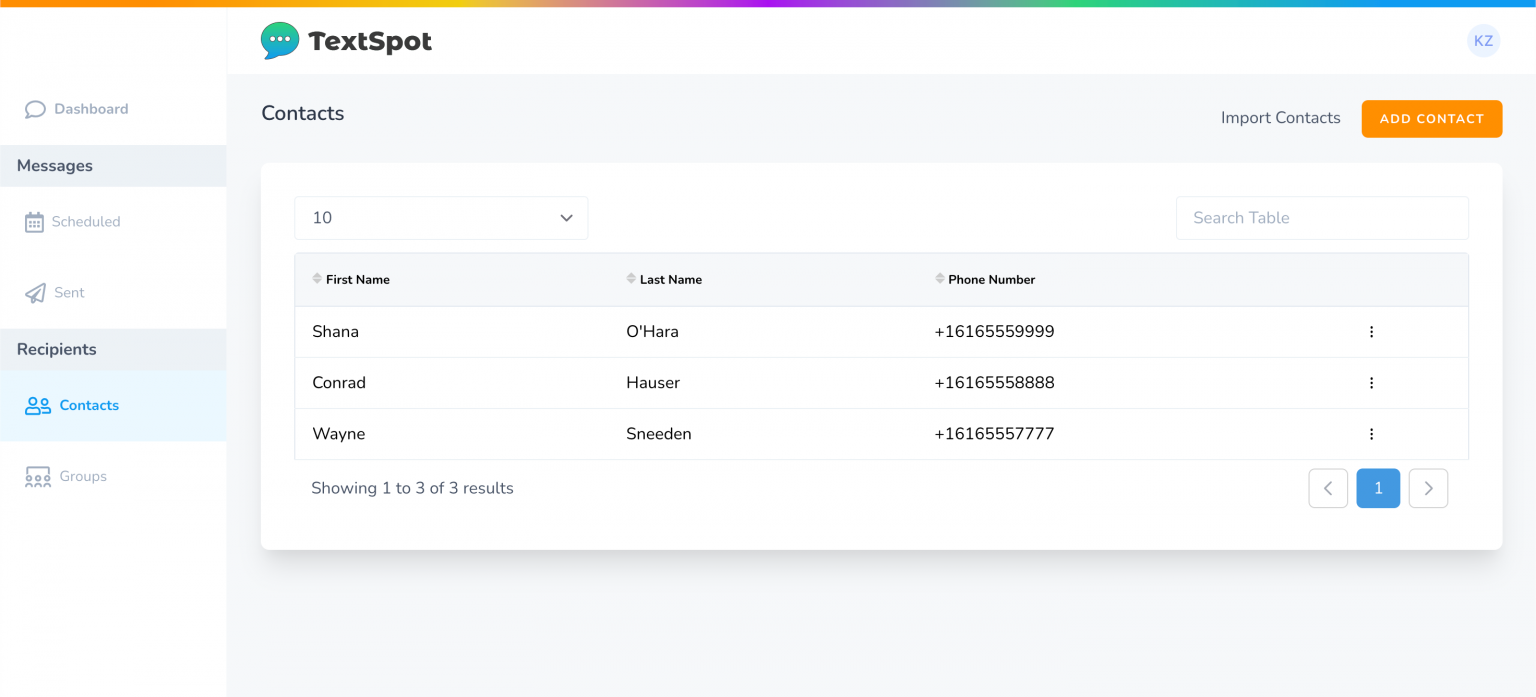Image resolution: width=1536 pixels, height=697 pixels.
Task: Click inside the Search Table field
Action: pos(1322,217)
